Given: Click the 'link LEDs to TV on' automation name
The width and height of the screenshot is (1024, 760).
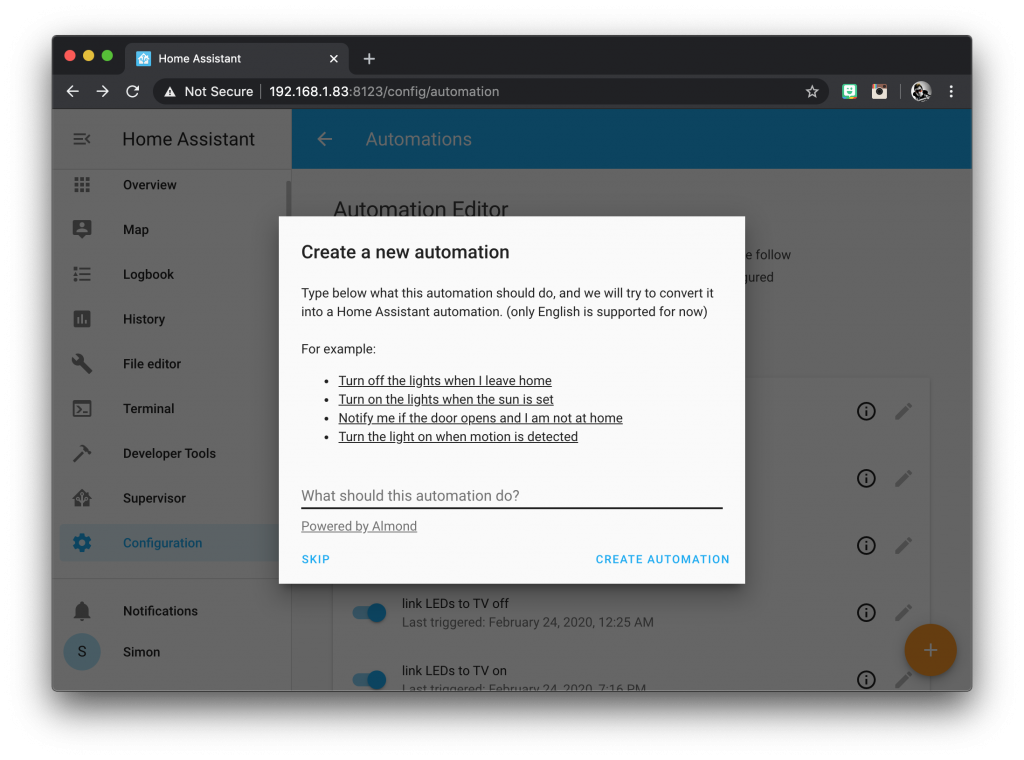Looking at the screenshot, I should [454, 671].
